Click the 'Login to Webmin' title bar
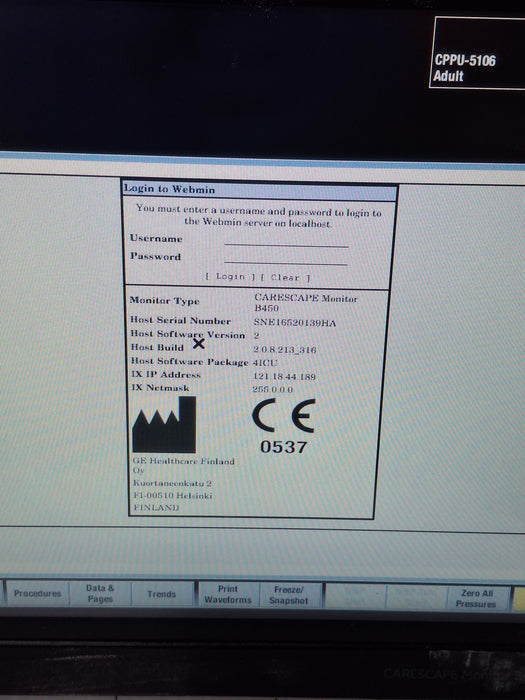The image size is (525, 700). pos(260,190)
